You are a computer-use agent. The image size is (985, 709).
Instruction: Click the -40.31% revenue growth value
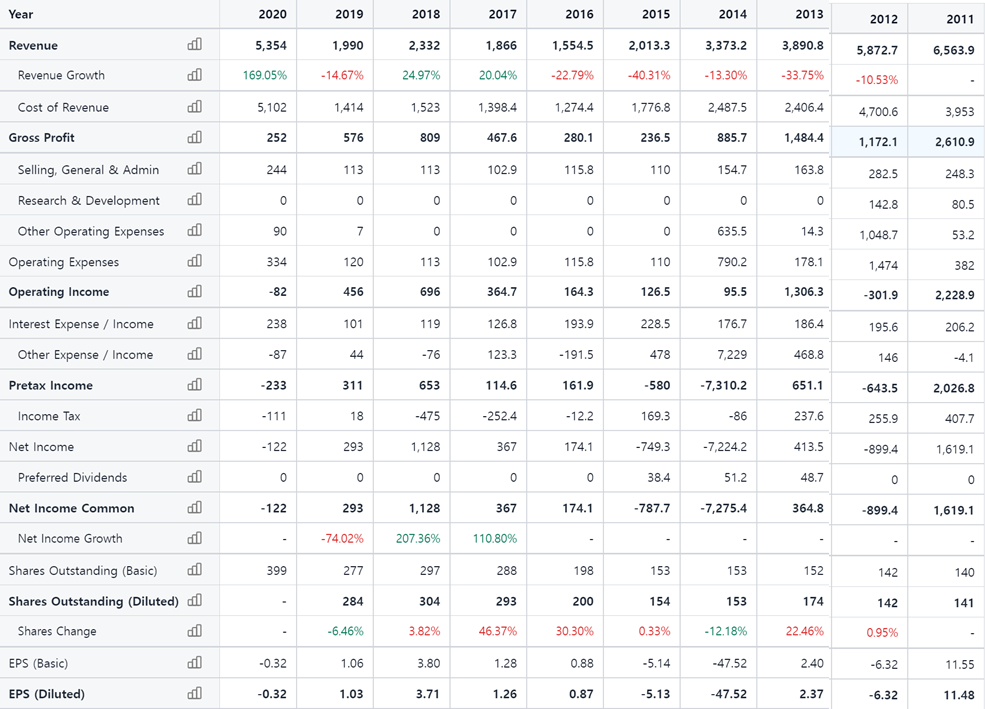coord(649,75)
